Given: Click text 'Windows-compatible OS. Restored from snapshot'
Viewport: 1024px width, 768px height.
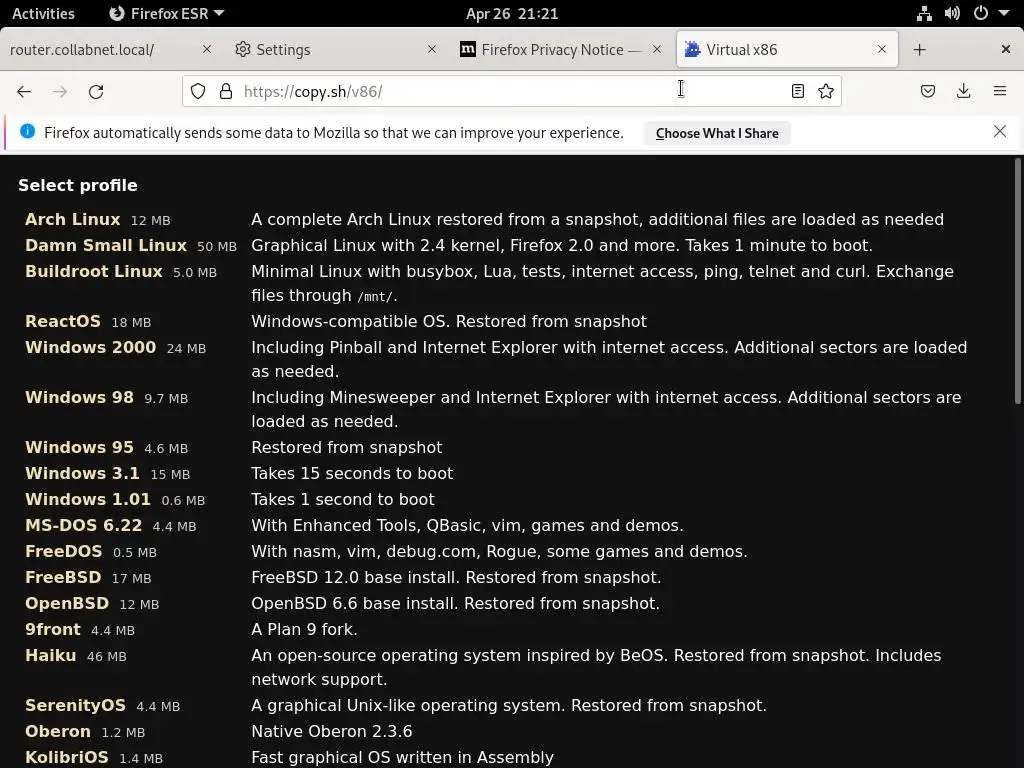Looking at the screenshot, I should click(449, 321).
